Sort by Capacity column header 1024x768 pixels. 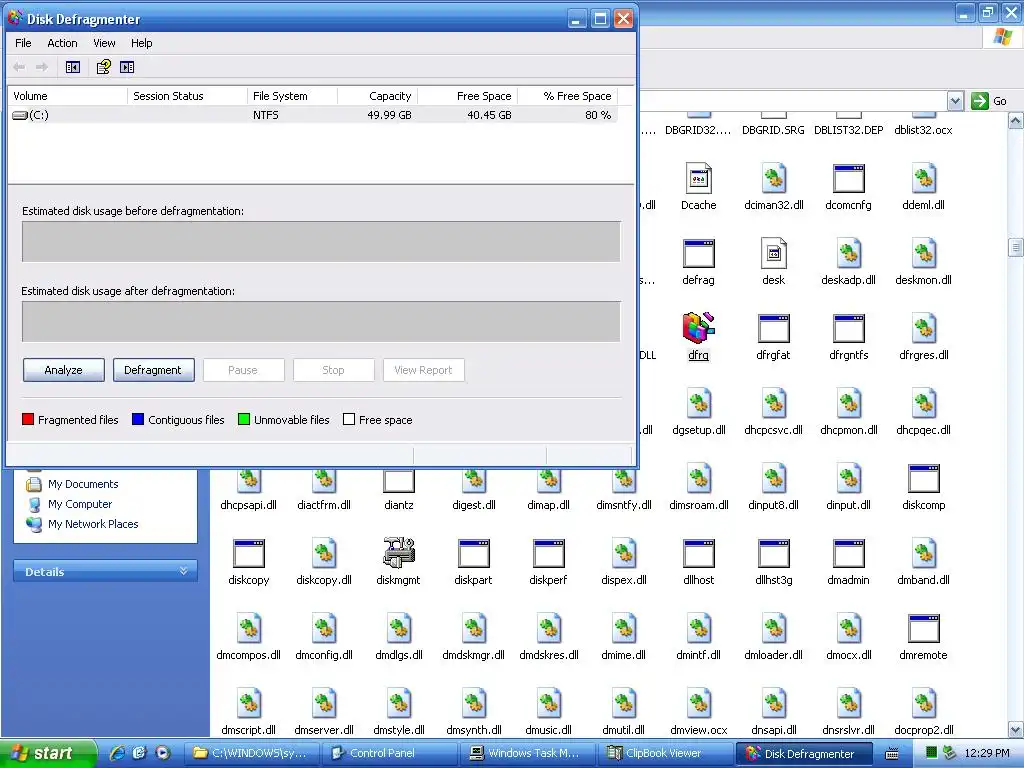pos(377,96)
